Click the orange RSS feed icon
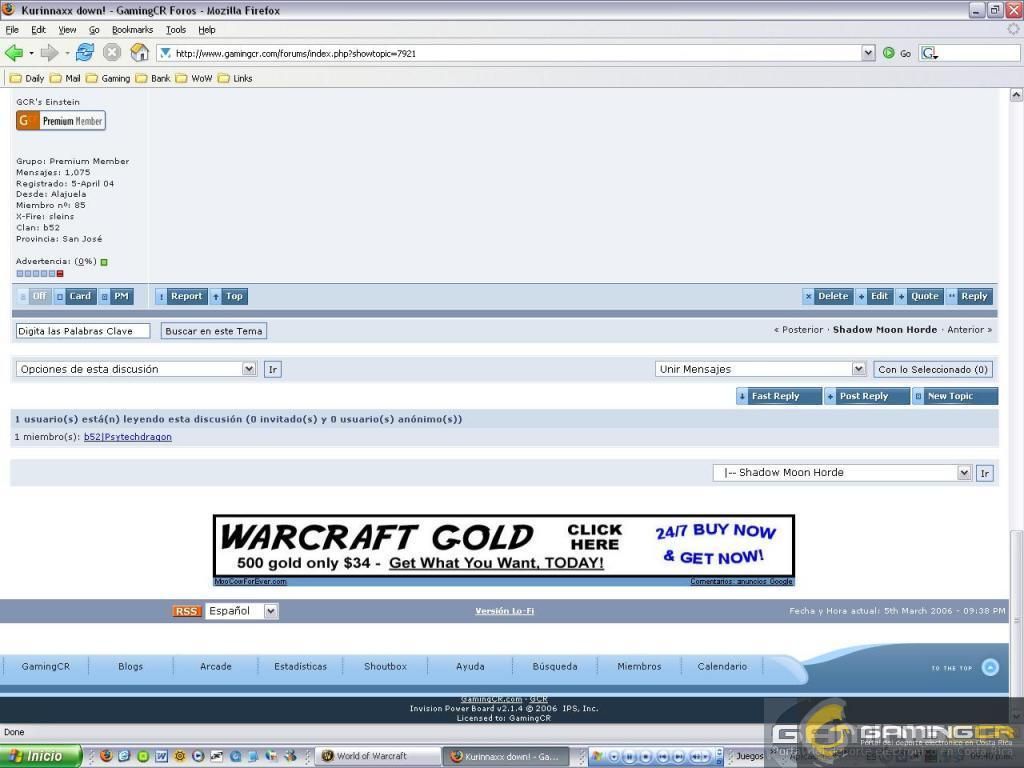This screenshot has height=768, width=1024. (x=186, y=611)
